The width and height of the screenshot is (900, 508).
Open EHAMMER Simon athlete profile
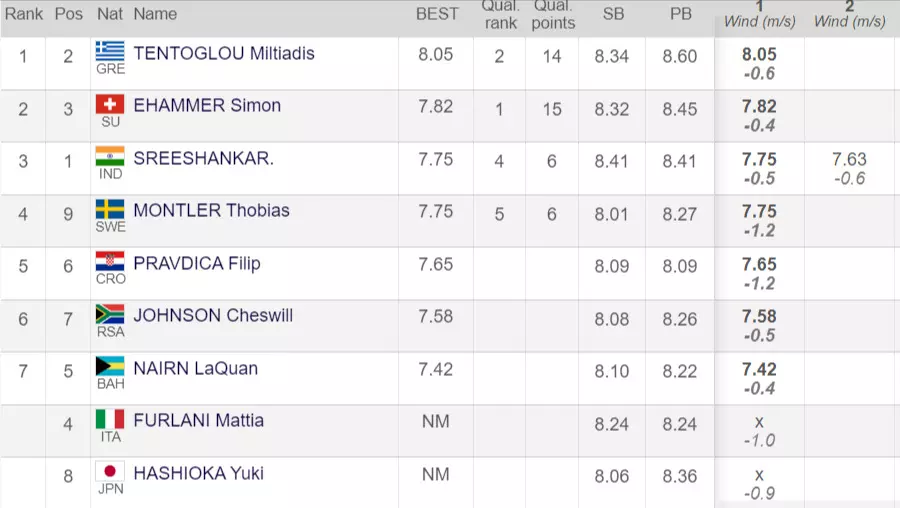pyautogui.click(x=207, y=106)
